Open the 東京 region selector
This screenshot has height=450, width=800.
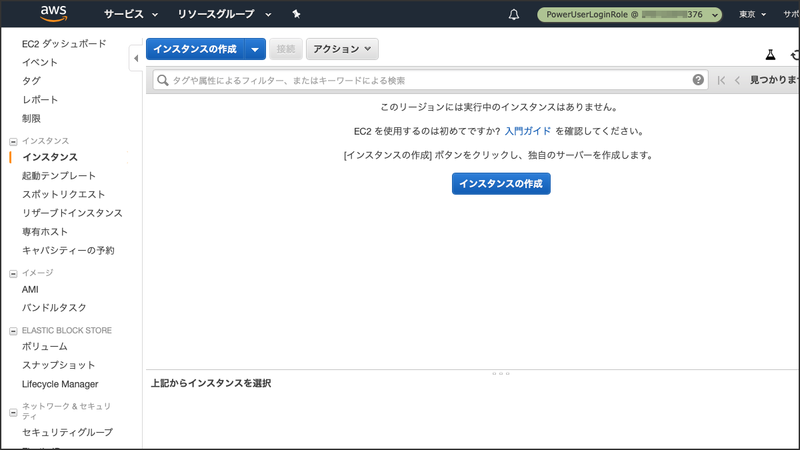753,14
